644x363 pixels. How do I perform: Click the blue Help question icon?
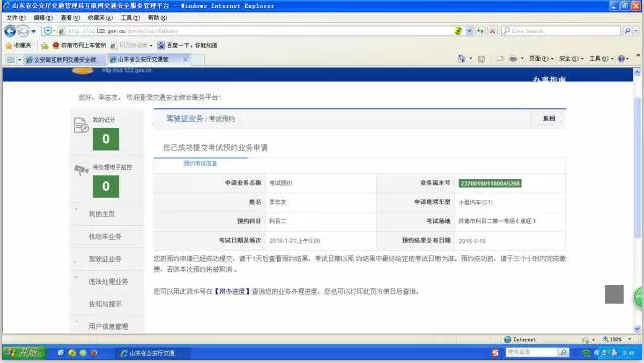621,59
